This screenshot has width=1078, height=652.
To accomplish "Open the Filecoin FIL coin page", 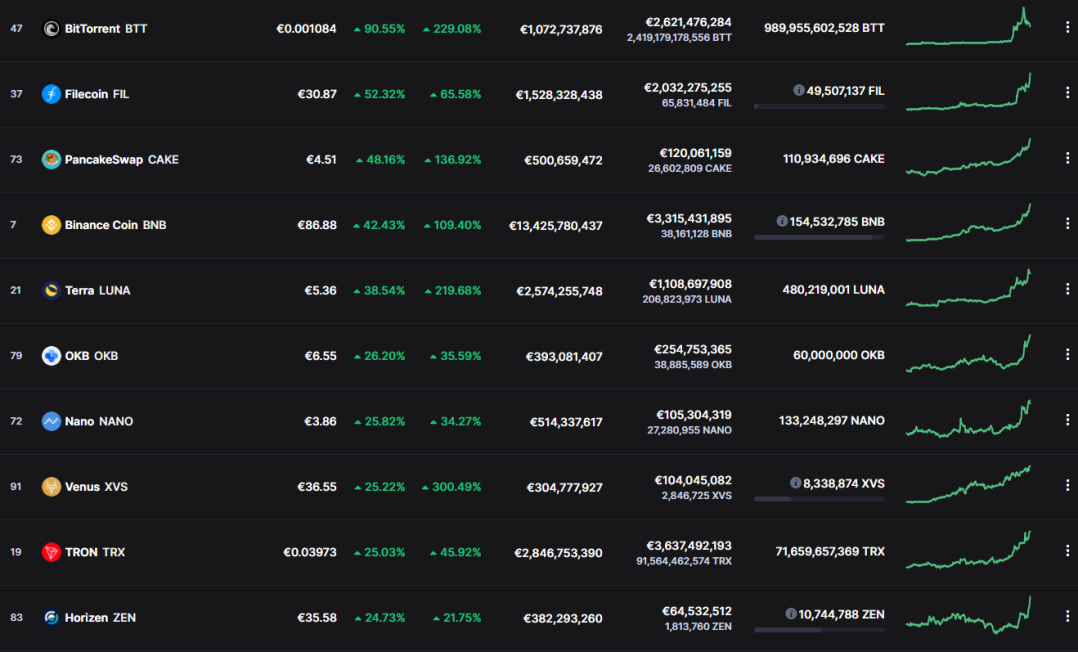I will tap(97, 94).
